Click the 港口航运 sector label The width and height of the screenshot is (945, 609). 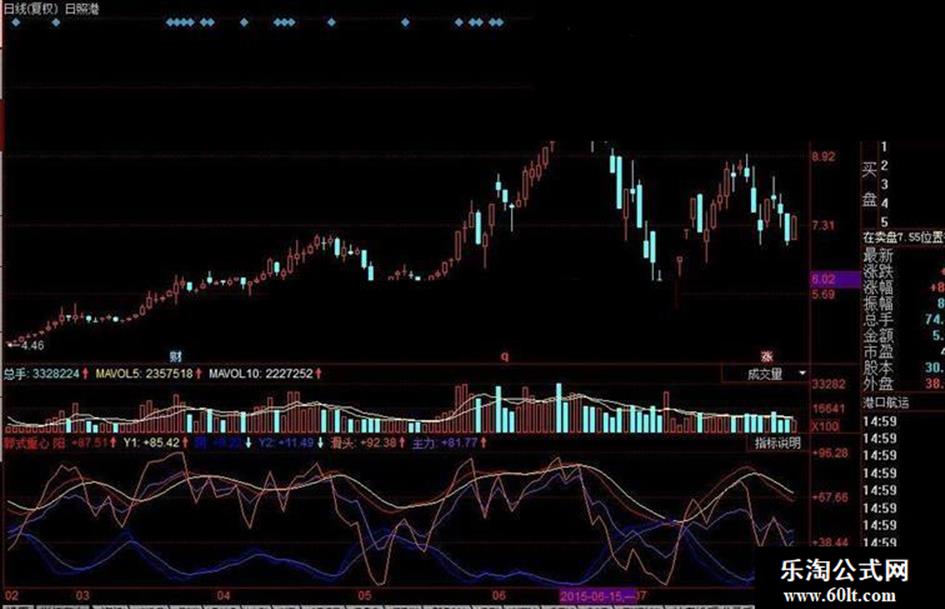pos(885,402)
